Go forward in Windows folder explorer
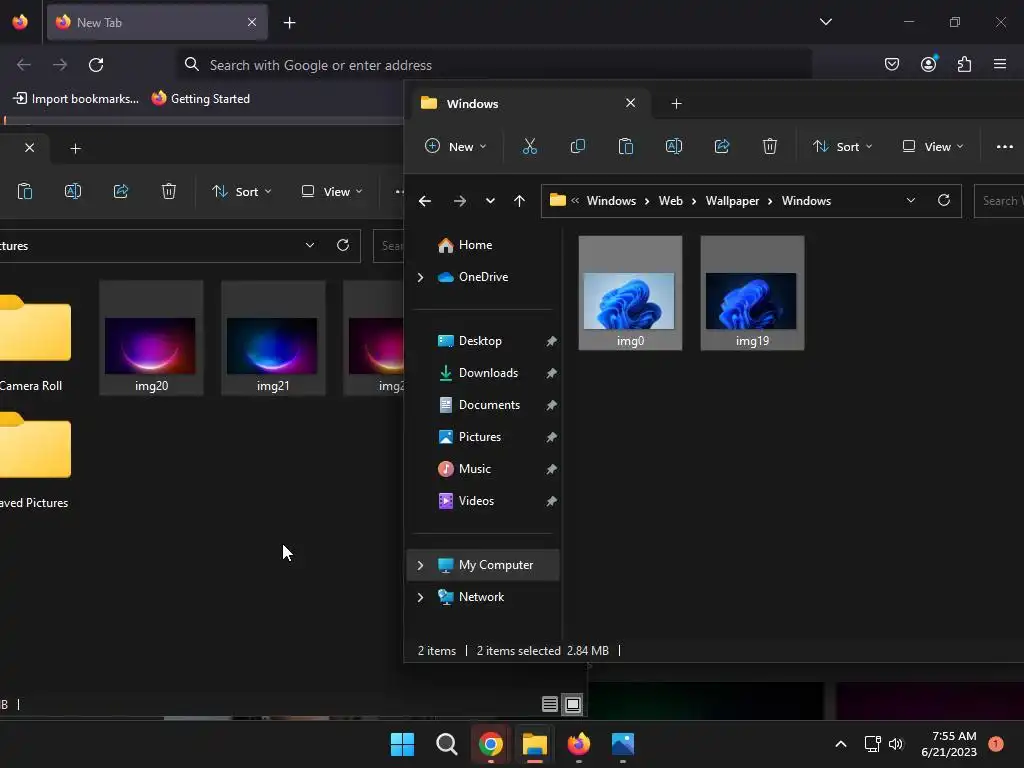 [460, 201]
